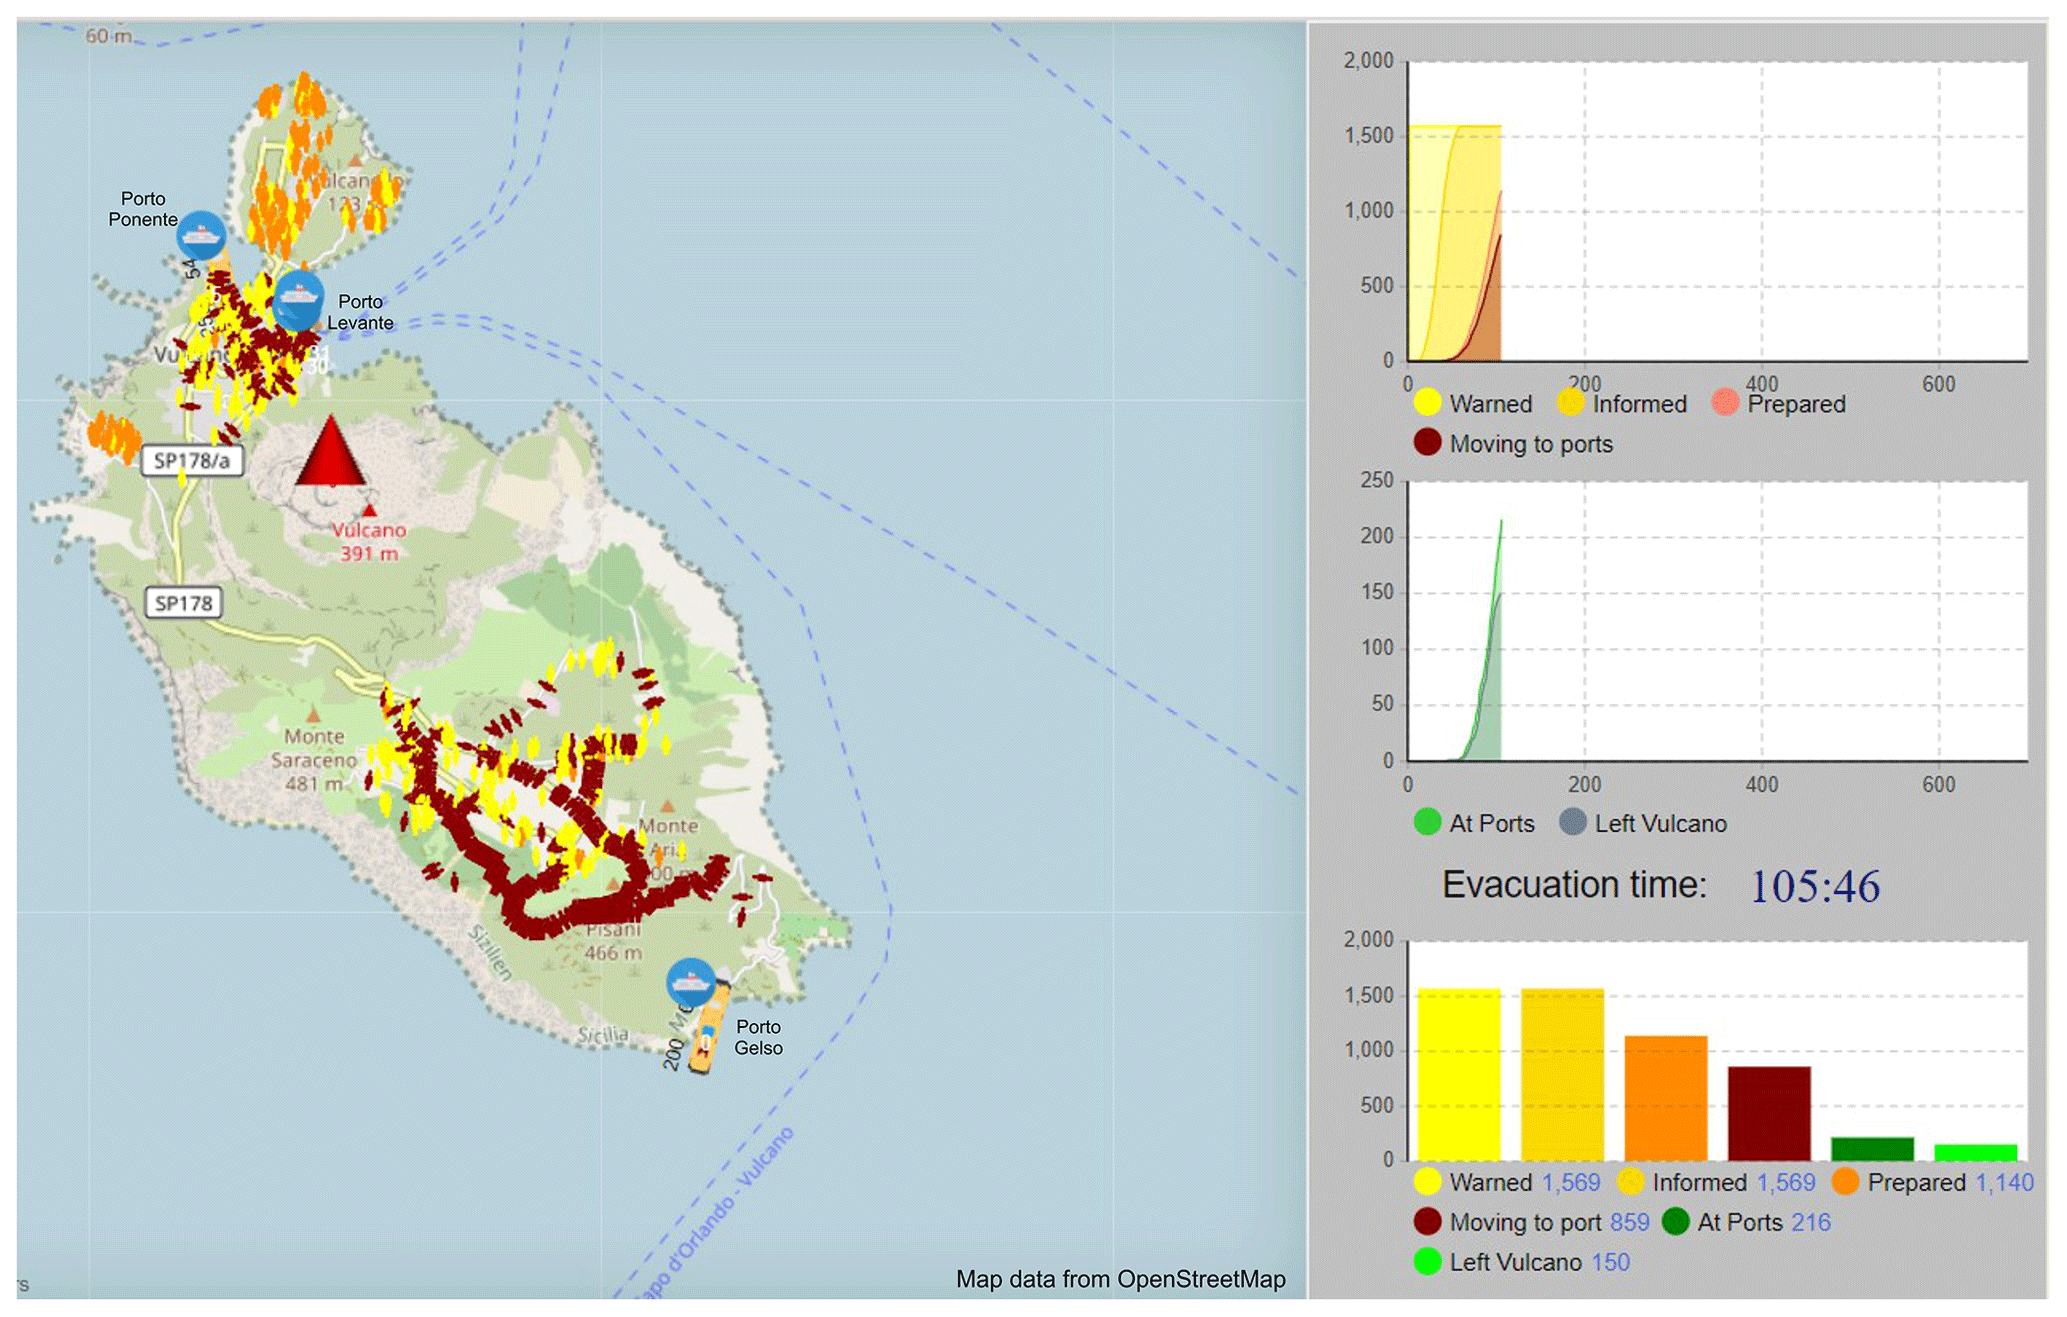Image resolution: width=2067 pixels, height=1317 pixels.
Task: Click the orange Prepared bar in bar chart
Action: 1665,1097
